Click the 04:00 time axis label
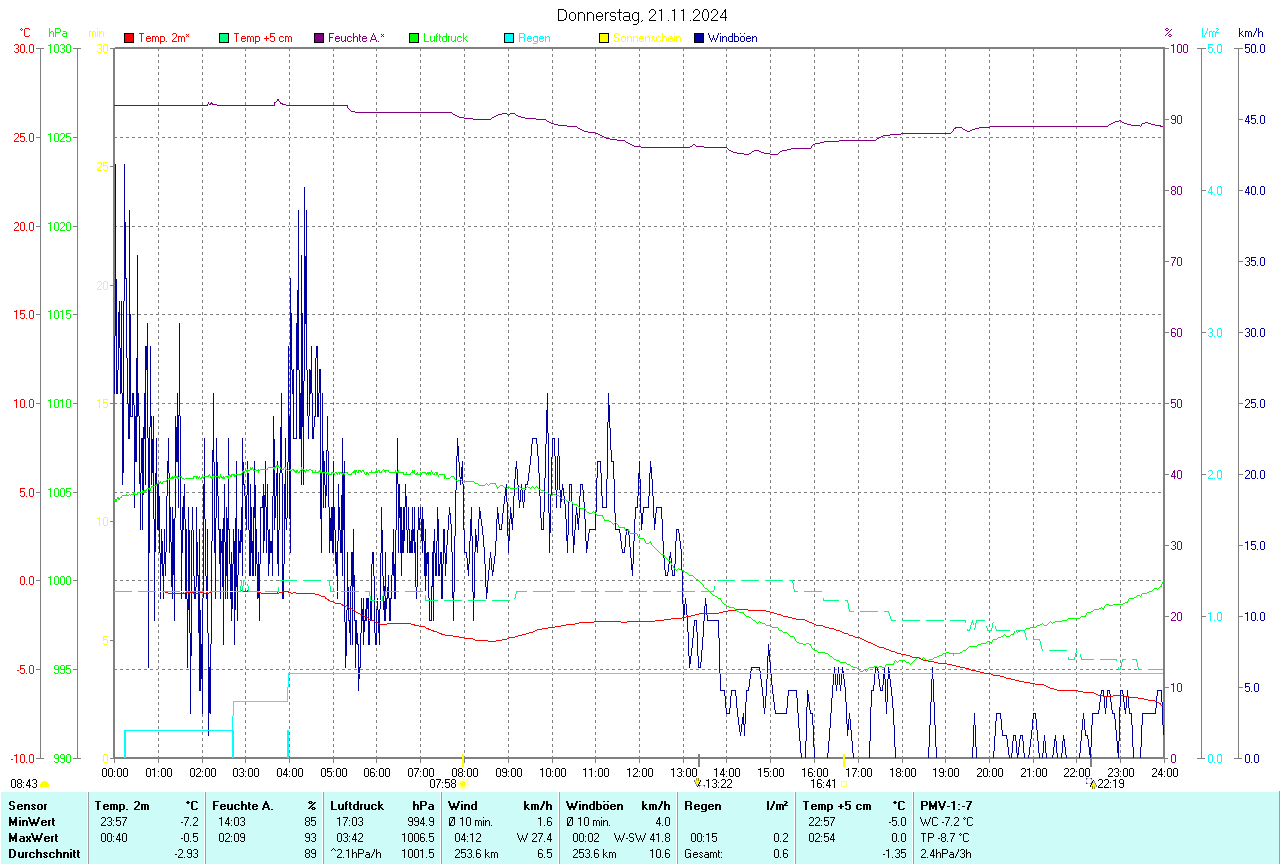The width and height of the screenshot is (1280, 864). [x=290, y=772]
